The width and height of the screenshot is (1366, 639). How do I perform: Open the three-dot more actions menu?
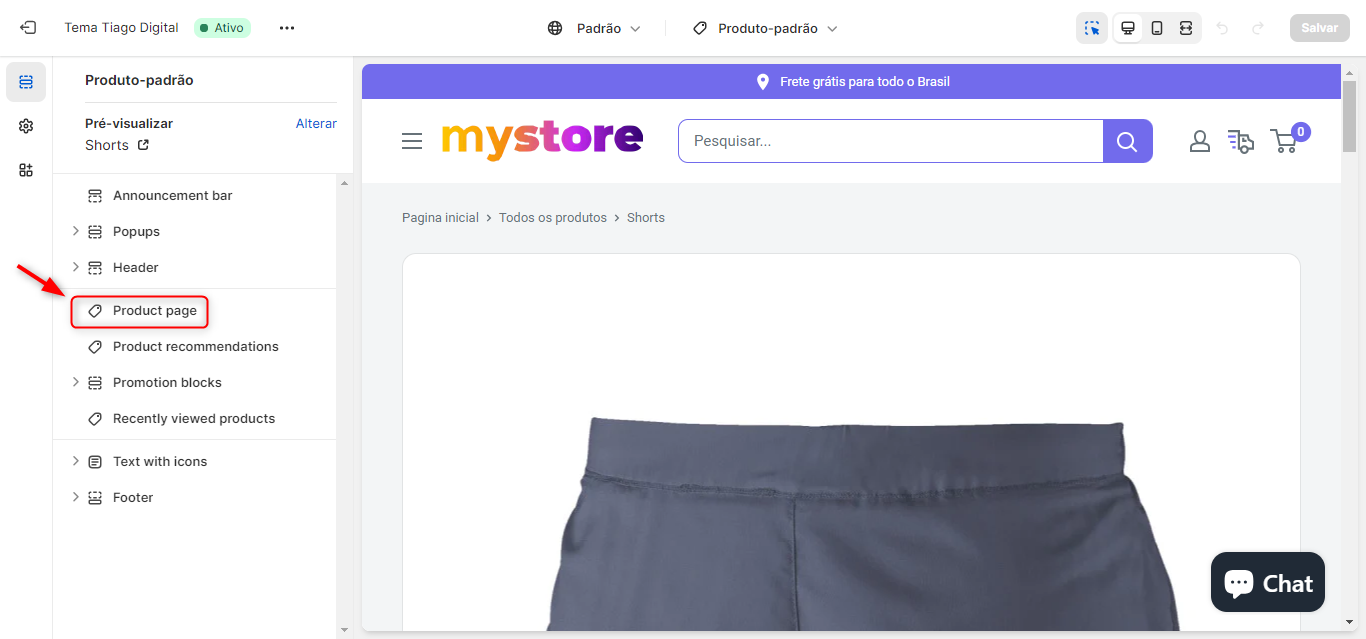[287, 28]
